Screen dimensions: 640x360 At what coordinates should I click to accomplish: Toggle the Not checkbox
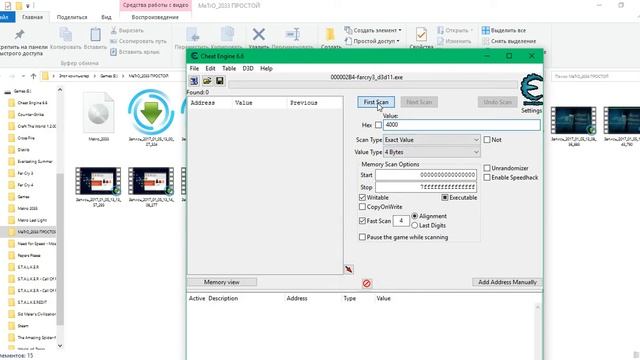(x=487, y=140)
